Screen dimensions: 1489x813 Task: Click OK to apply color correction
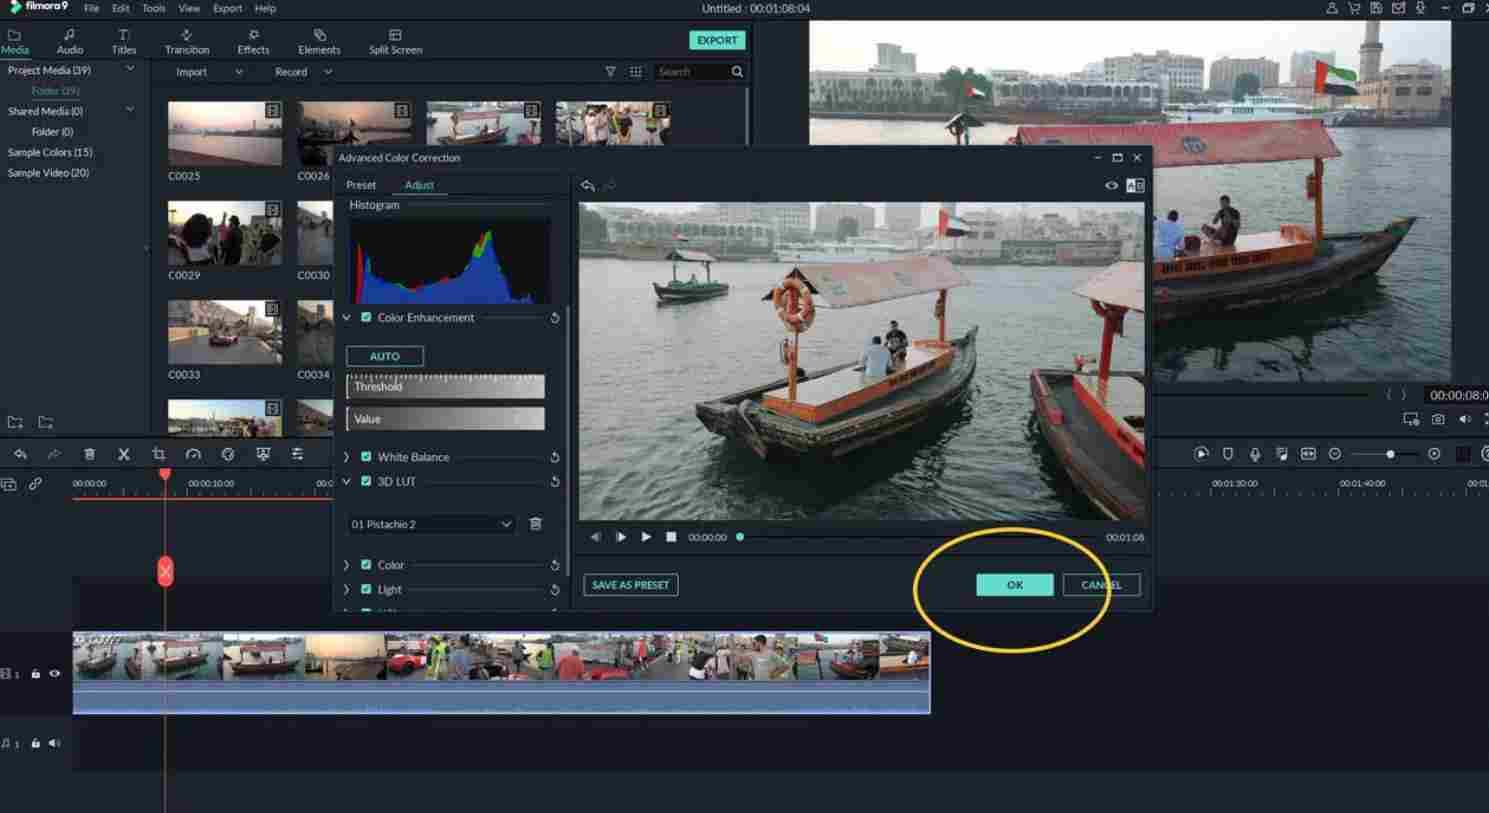[x=1014, y=585]
